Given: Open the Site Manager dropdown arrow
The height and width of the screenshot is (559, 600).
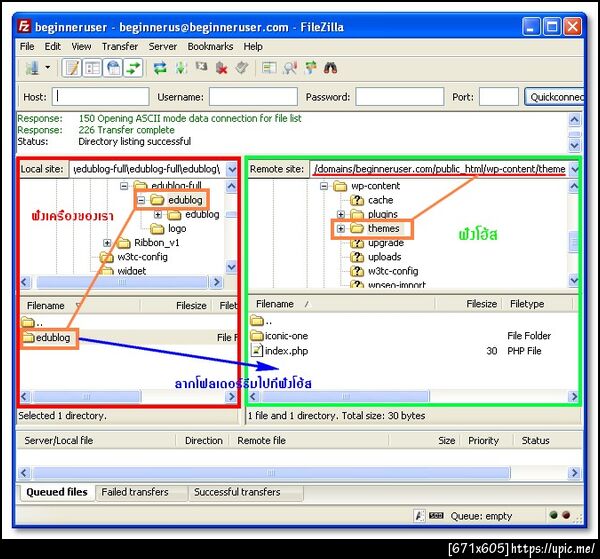Looking at the screenshot, I should coord(48,68).
